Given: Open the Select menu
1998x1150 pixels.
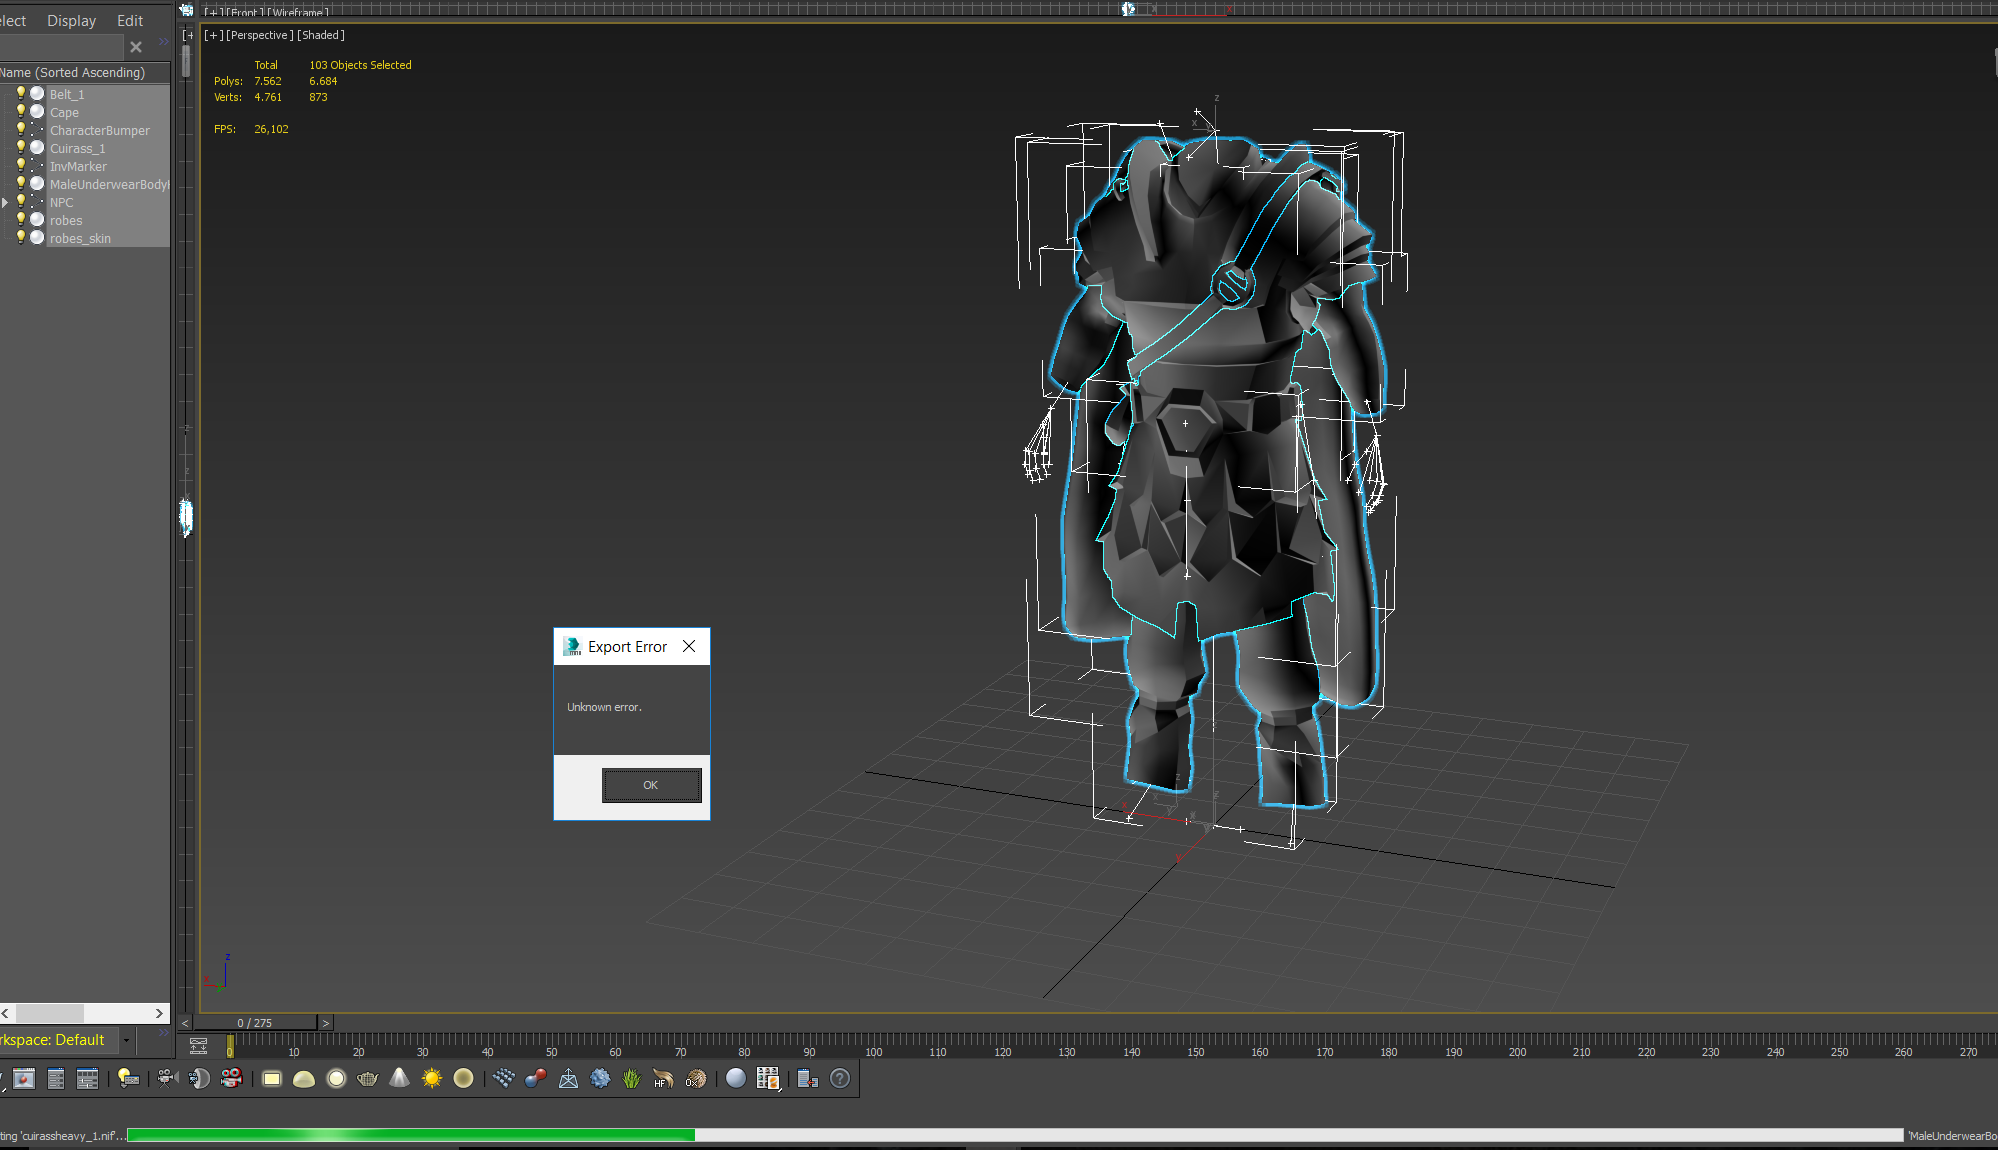Looking at the screenshot, I should tap(13, 20).
